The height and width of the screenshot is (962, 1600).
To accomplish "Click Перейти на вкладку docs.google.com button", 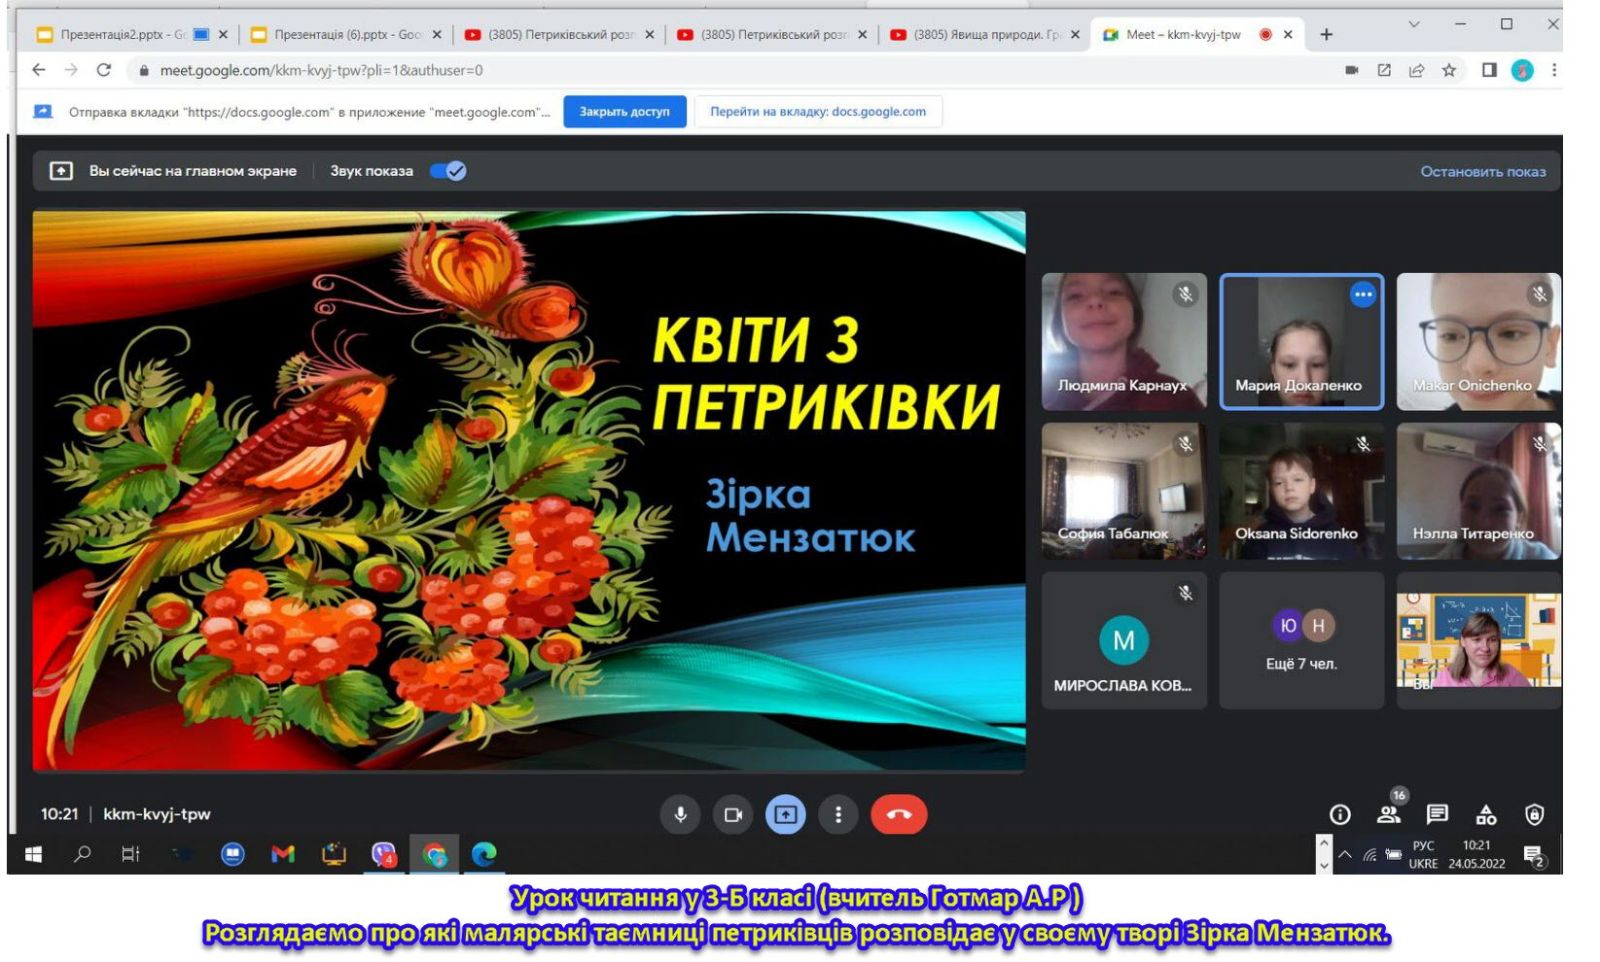I will (x=817, y=112).
